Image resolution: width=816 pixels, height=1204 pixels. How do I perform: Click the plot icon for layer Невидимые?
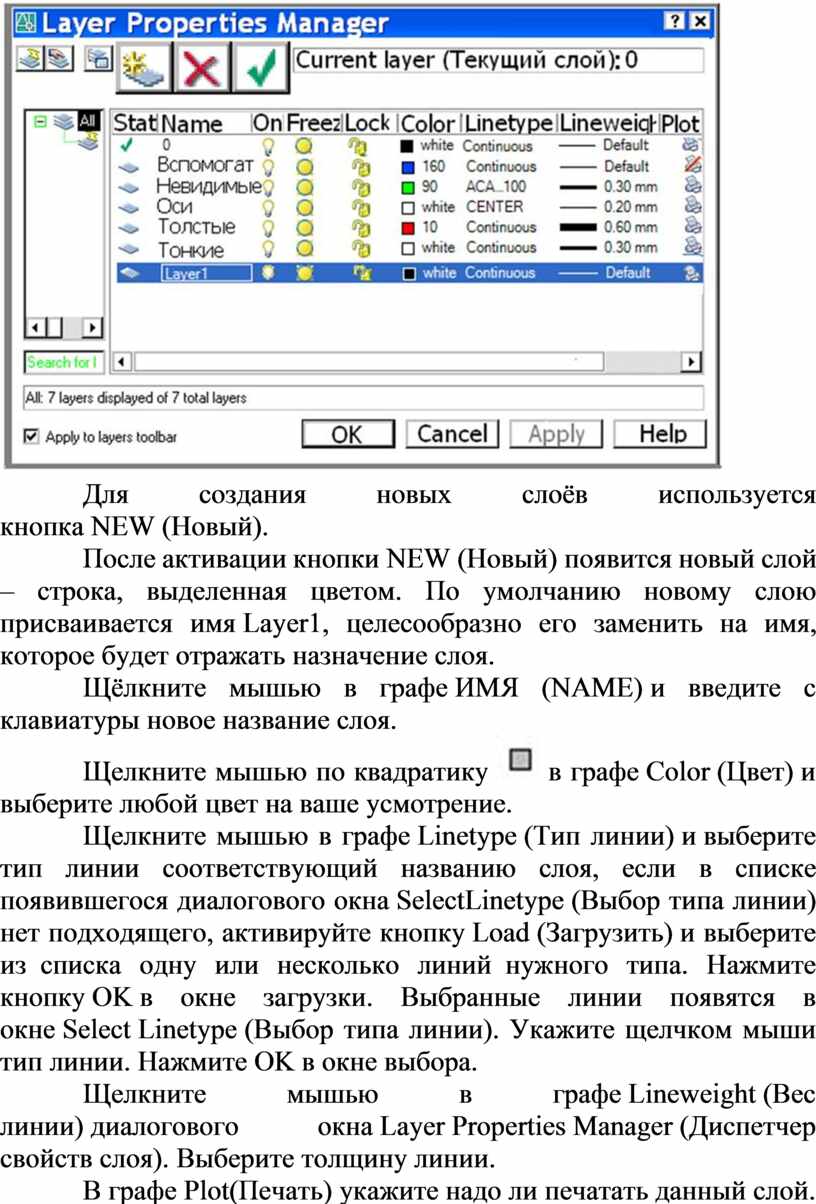[x=692, y=186]
